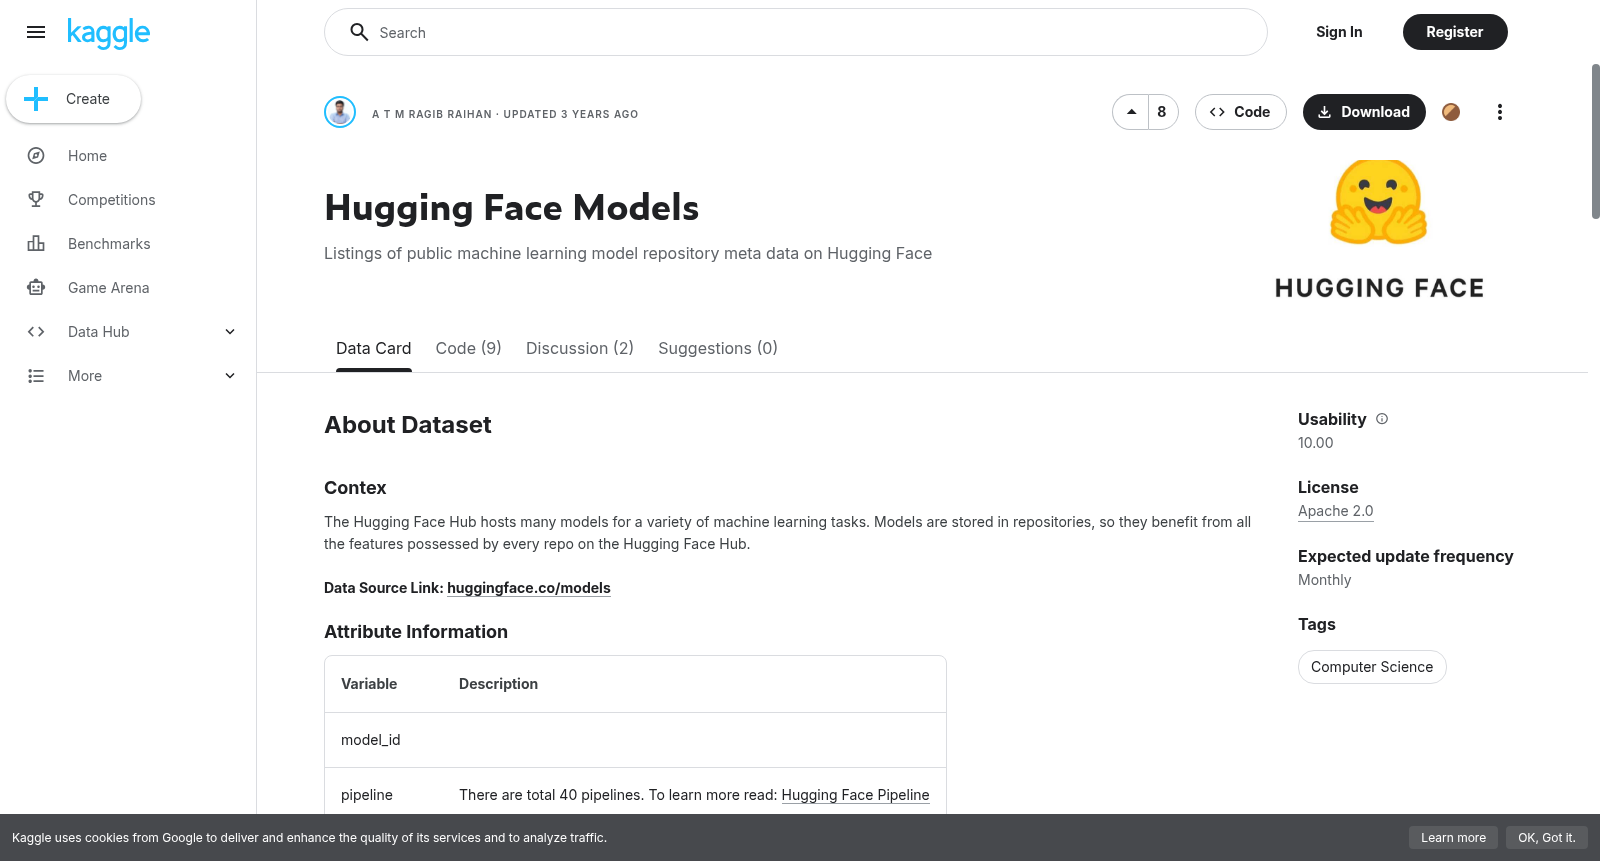Open Competitions via the trophy icon
The height and width of the screenshot is (861, 1600).
point(36,200)
